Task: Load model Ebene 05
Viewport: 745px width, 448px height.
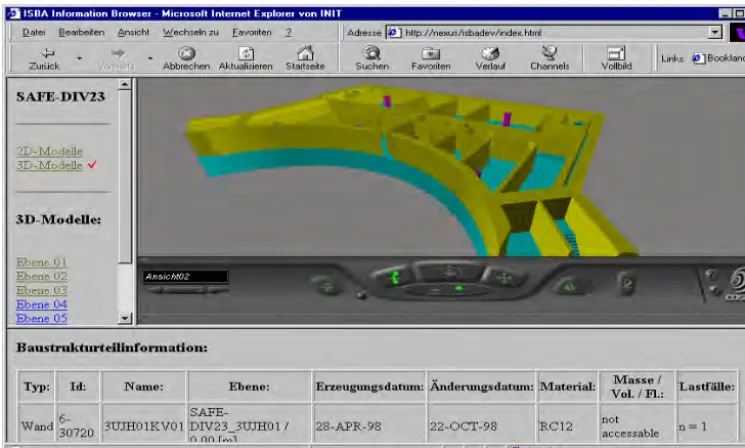Action: 41,318
